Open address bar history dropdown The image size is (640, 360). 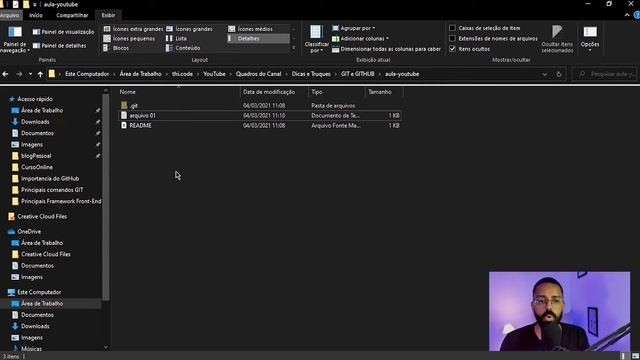click(x=544, y=74)
